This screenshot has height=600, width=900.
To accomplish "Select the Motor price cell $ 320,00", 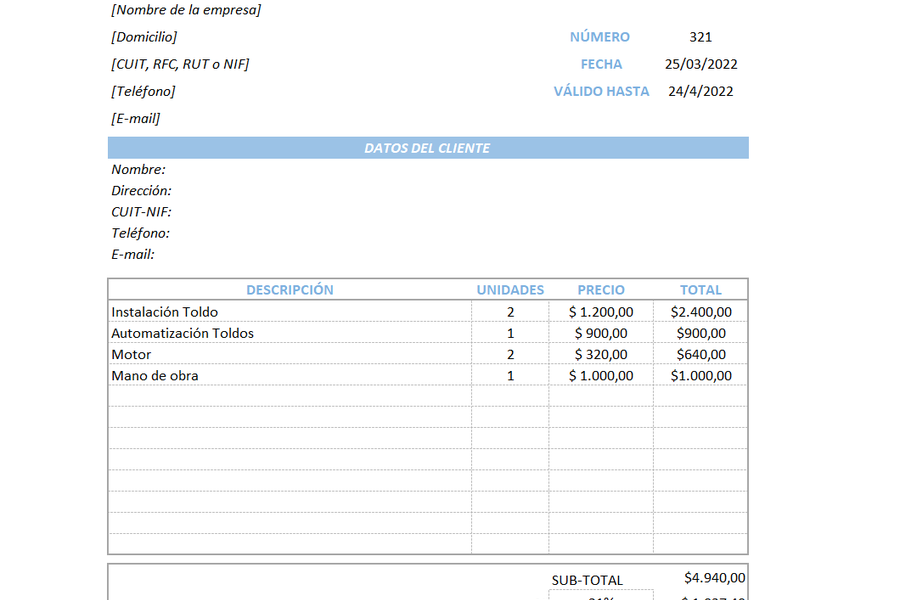I will tap(601, 354).
